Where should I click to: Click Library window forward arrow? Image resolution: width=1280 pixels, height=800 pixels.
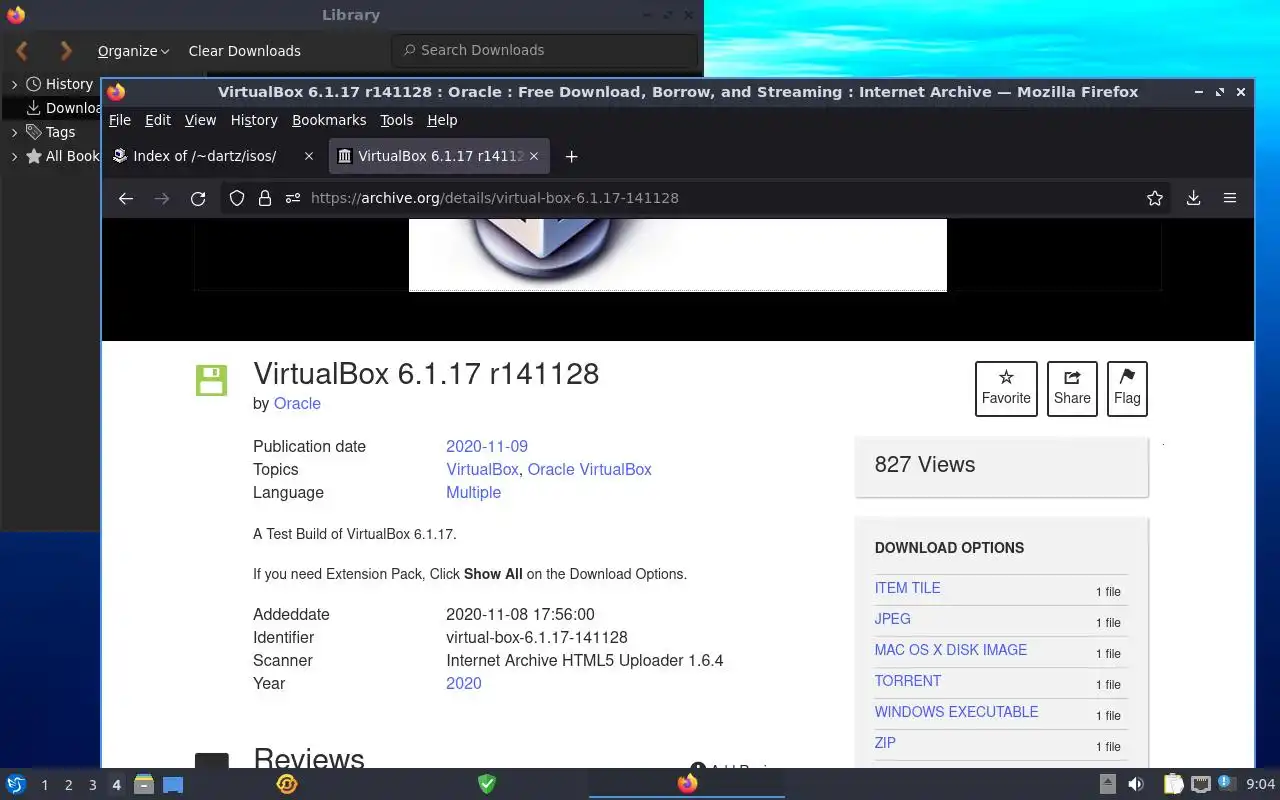pyautogui.click(x=66, y=50)
